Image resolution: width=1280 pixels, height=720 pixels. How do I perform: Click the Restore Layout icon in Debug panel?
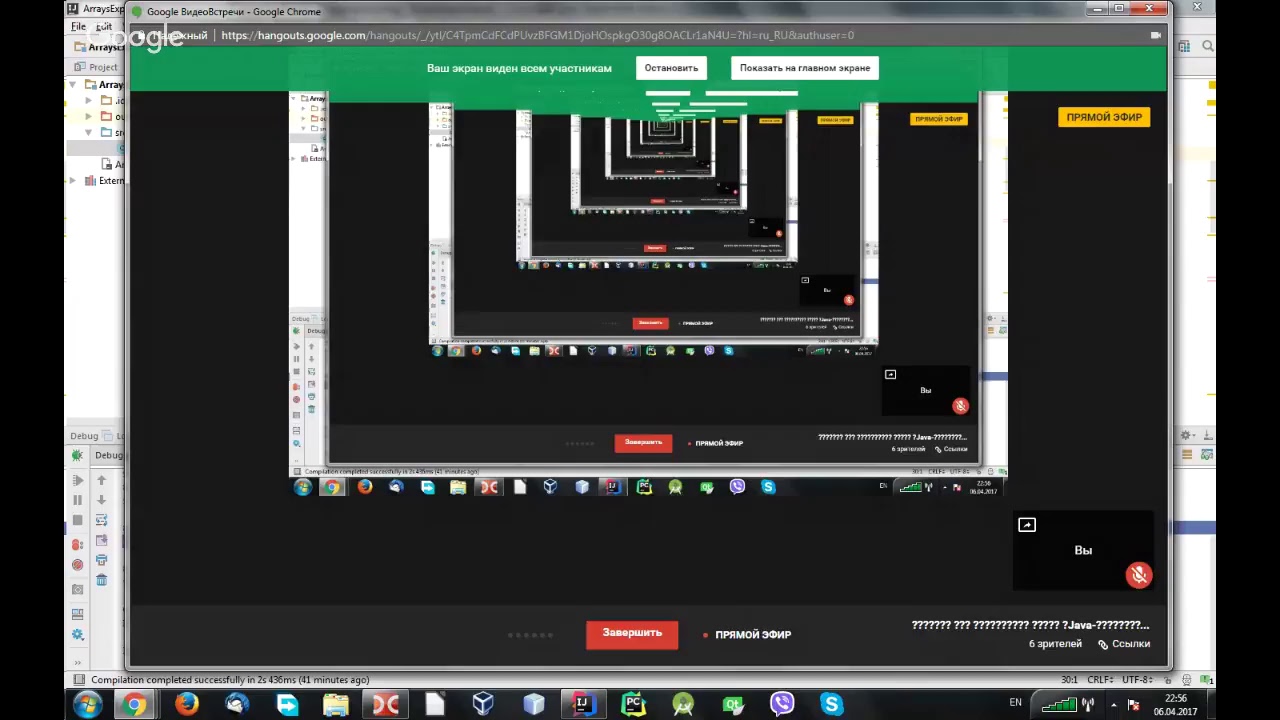77,614
